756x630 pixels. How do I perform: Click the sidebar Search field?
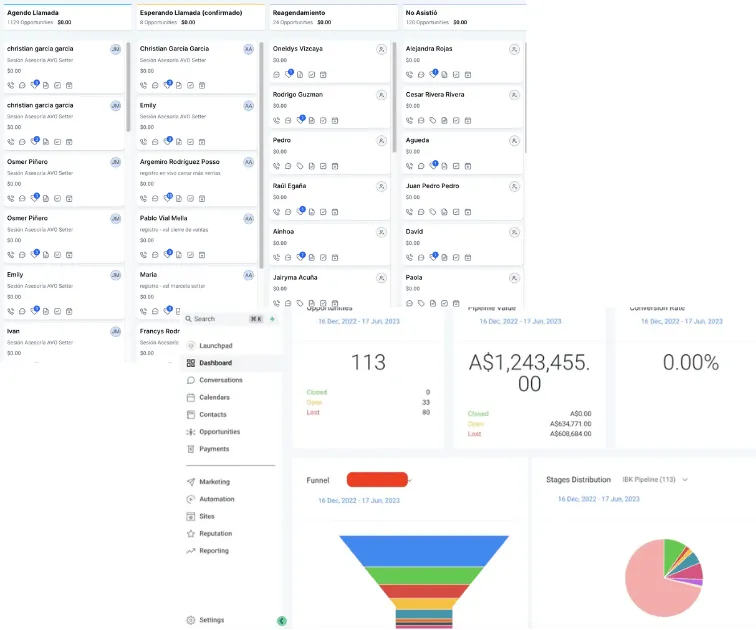click(221, 319)
